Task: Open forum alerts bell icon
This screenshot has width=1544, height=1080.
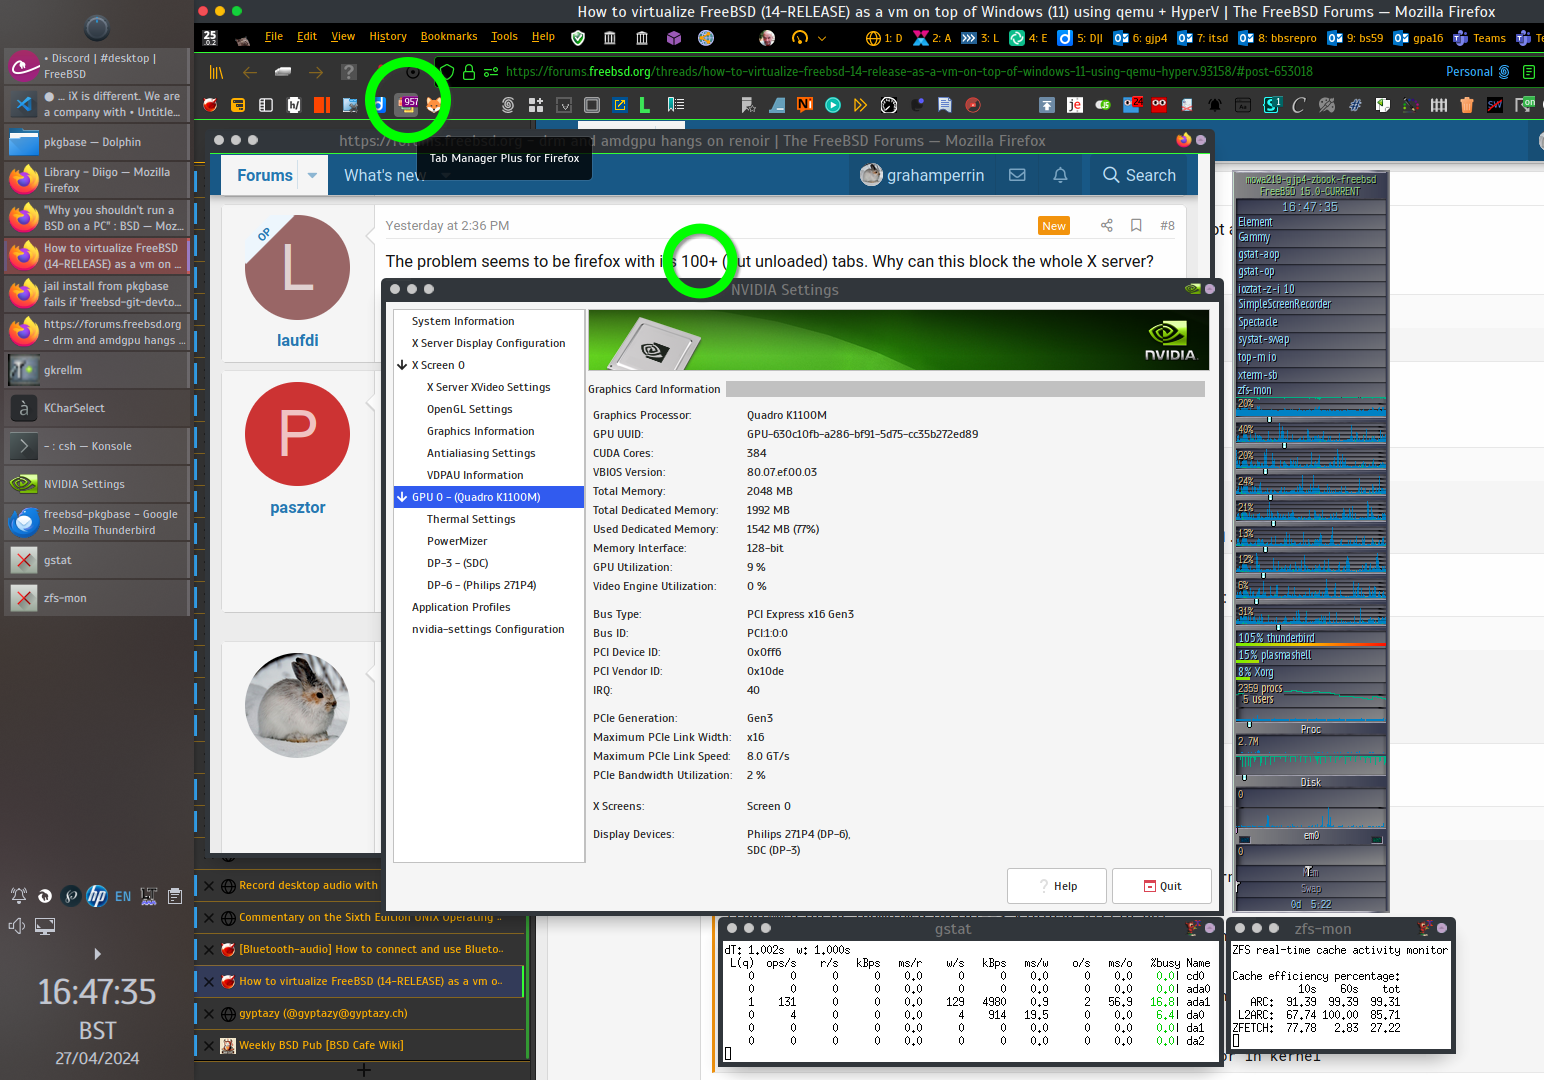Action: [x=1060, y=175]
